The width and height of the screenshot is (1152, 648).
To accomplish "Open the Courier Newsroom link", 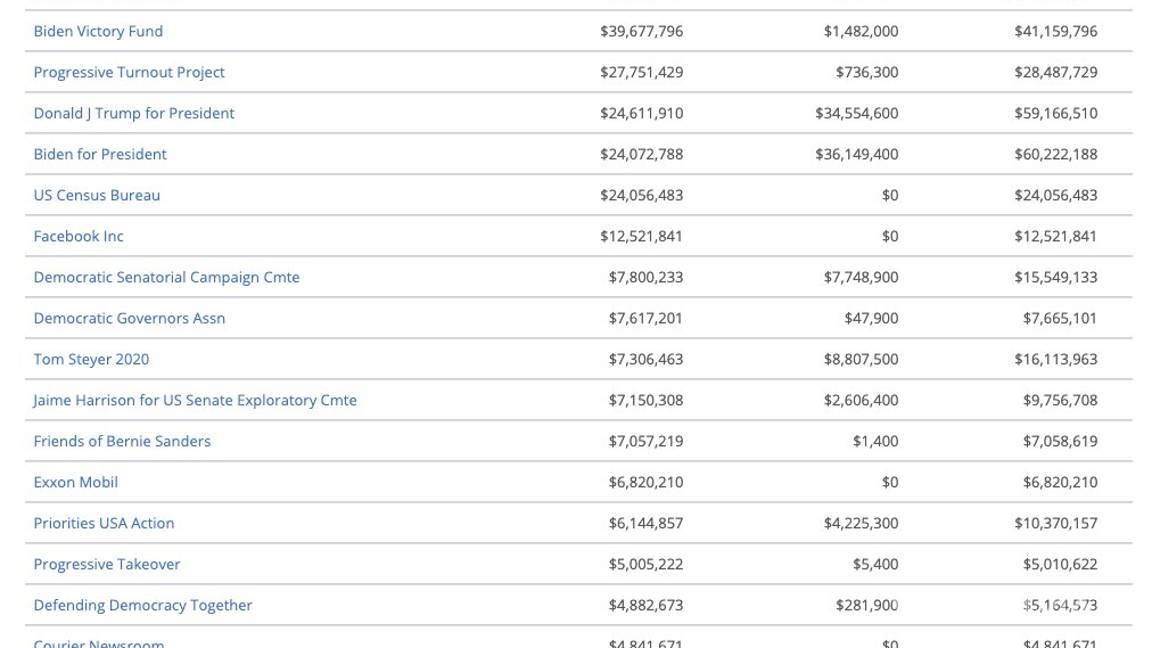I will coord(98,644).
